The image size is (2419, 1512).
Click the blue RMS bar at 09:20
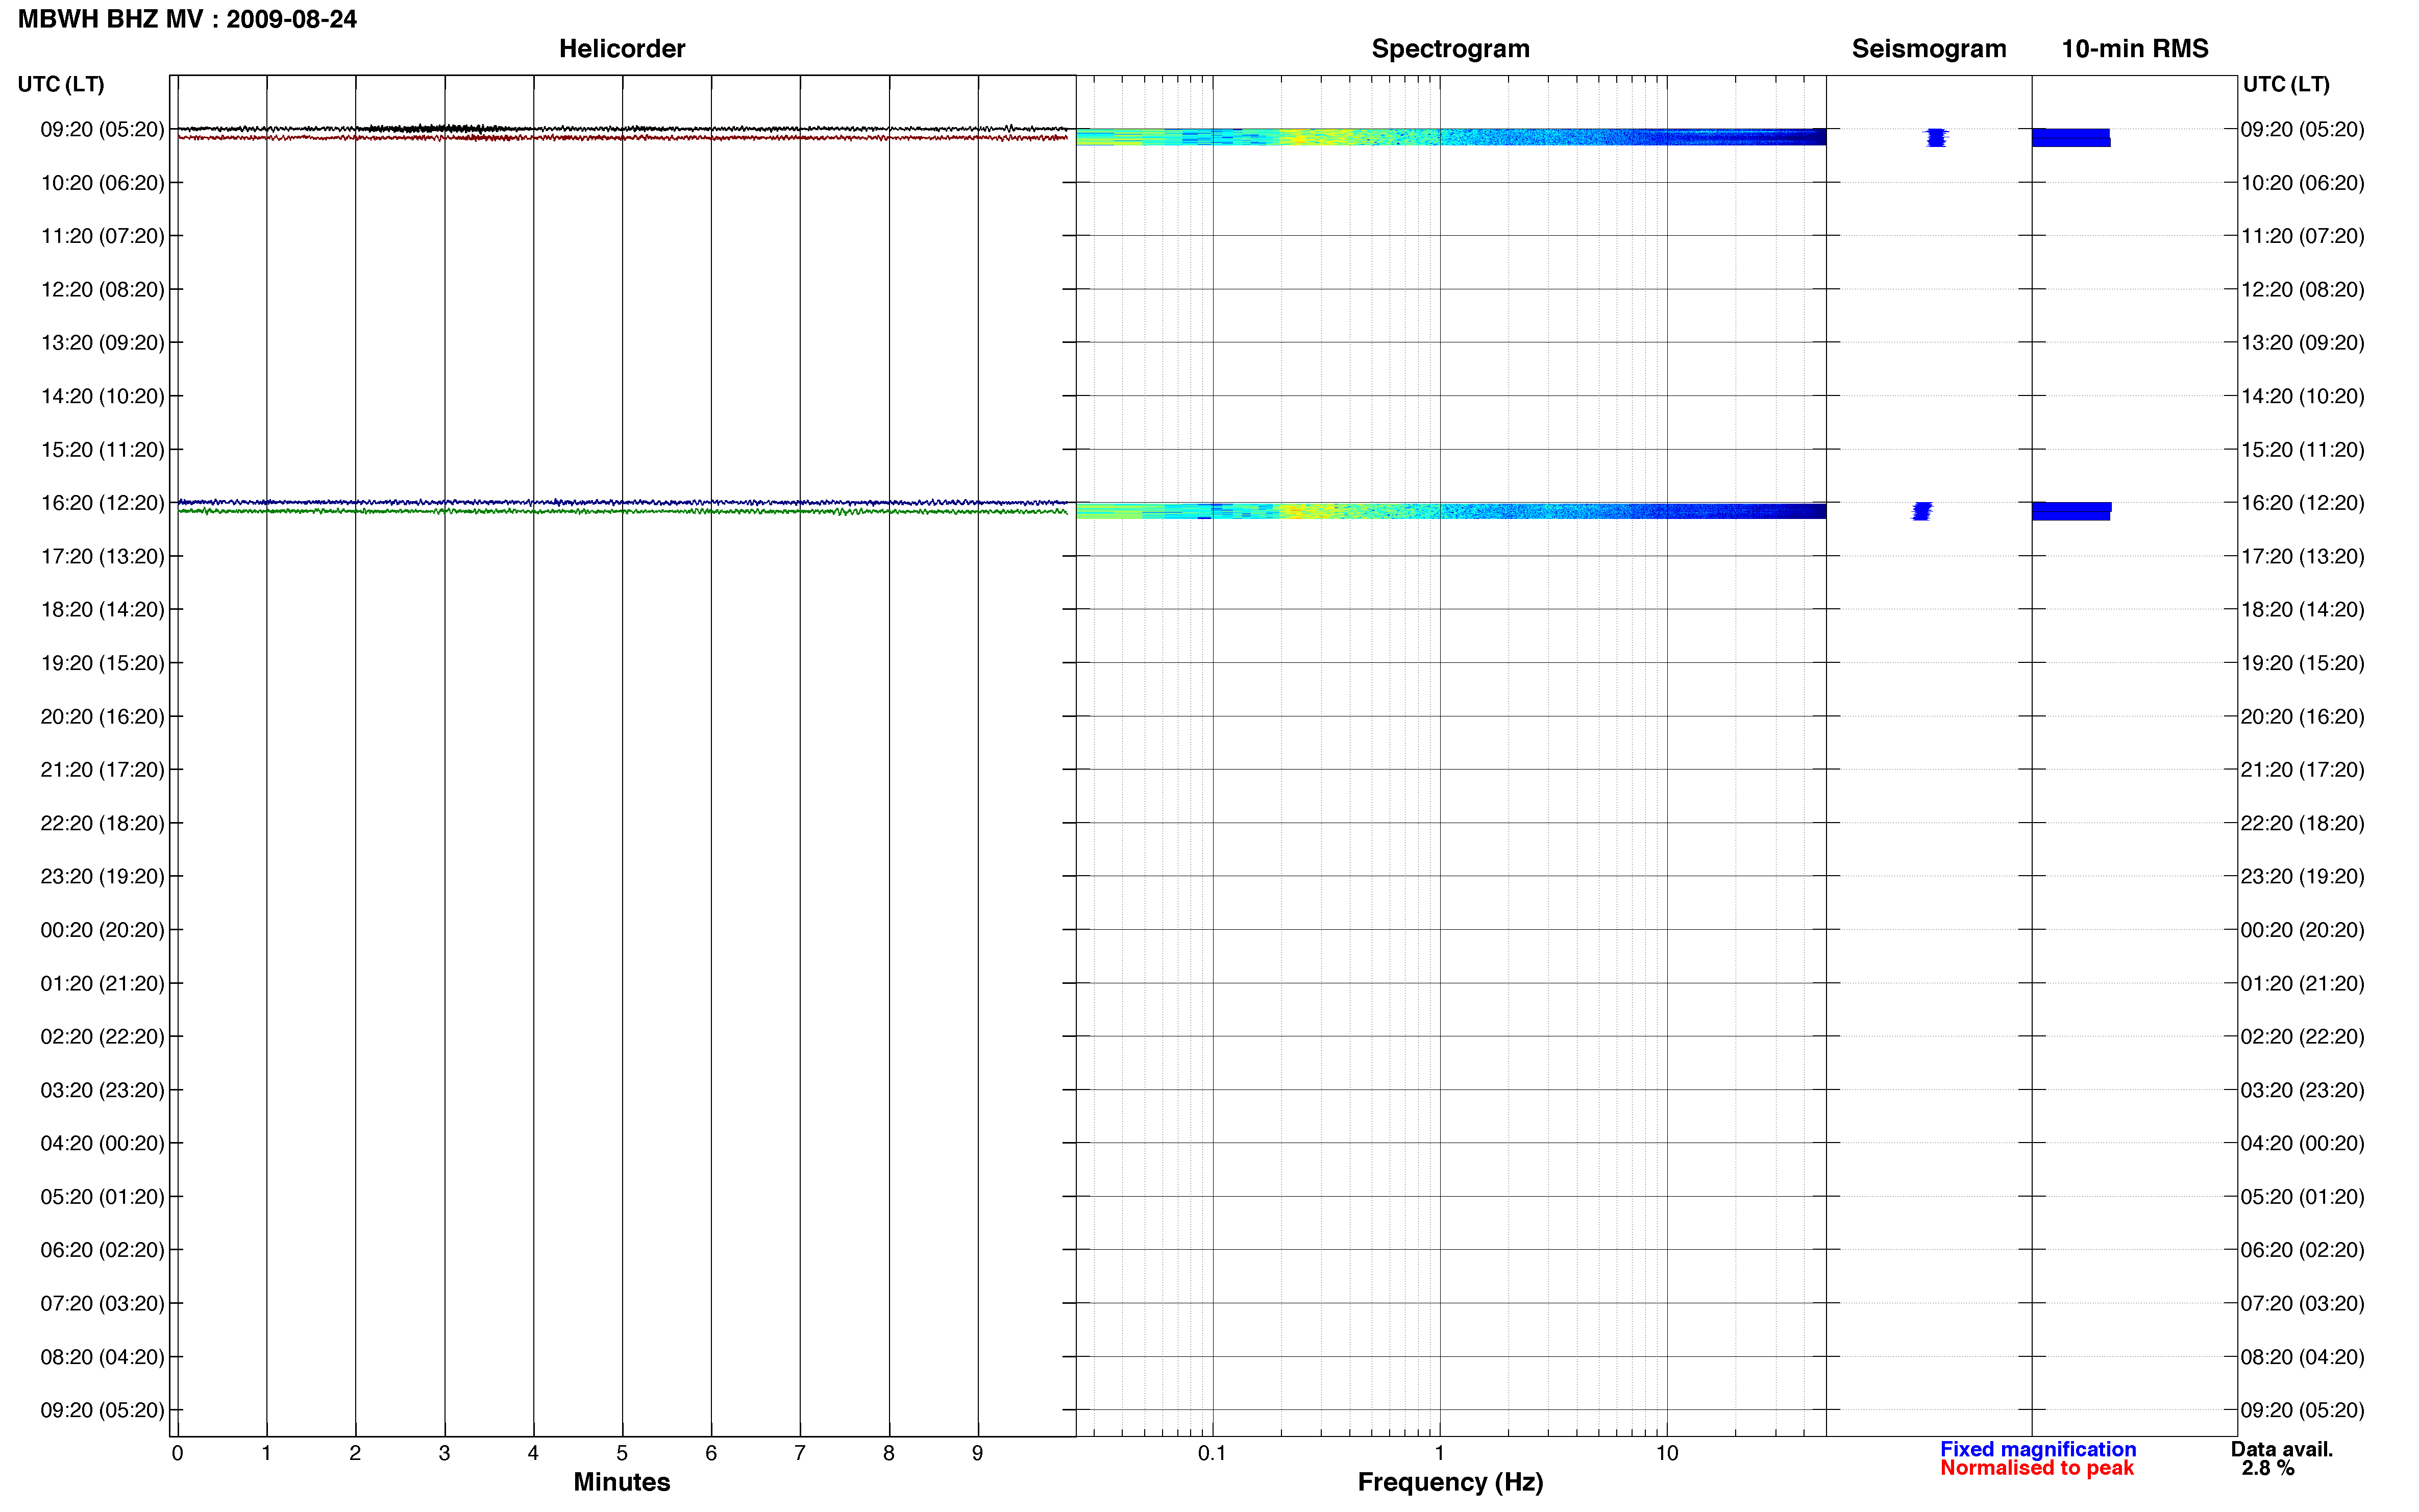coord(2071,137)
